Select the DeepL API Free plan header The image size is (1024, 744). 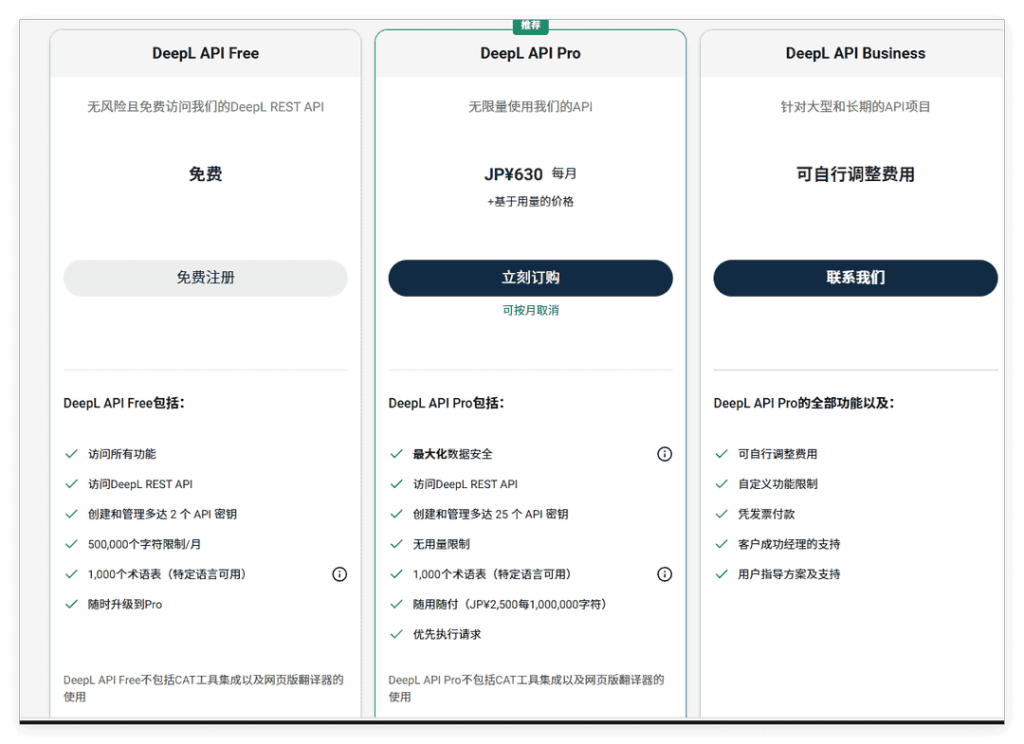tap(206, 54)
